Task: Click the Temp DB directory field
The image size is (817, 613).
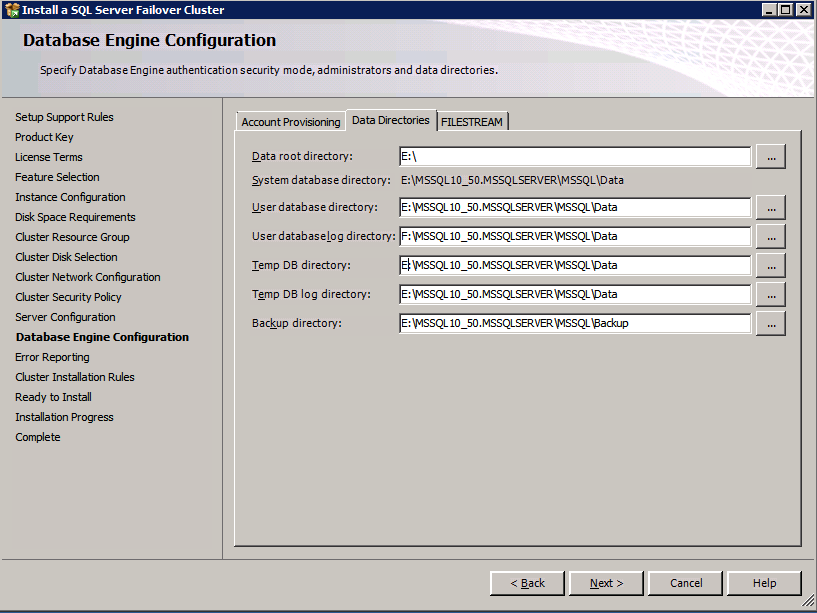Action: pos(575,265)
